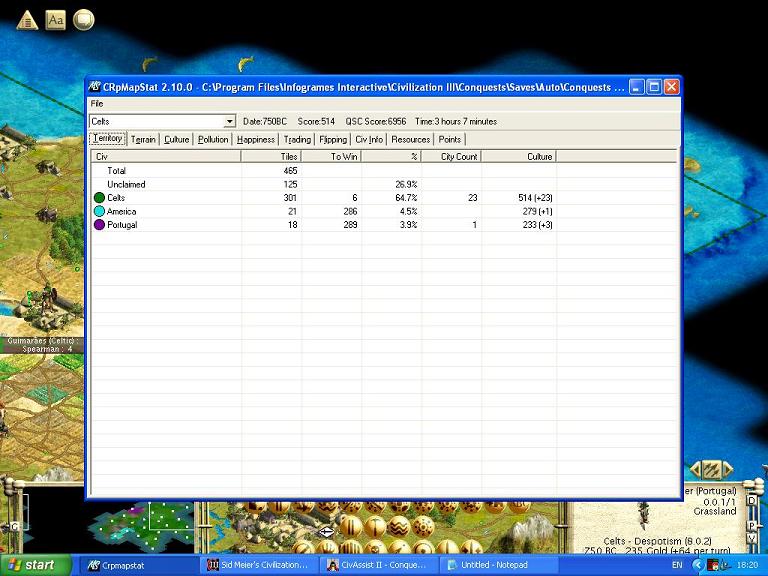
Task: Switch to the Terrain tab
Action: click(x=143, y=140)
